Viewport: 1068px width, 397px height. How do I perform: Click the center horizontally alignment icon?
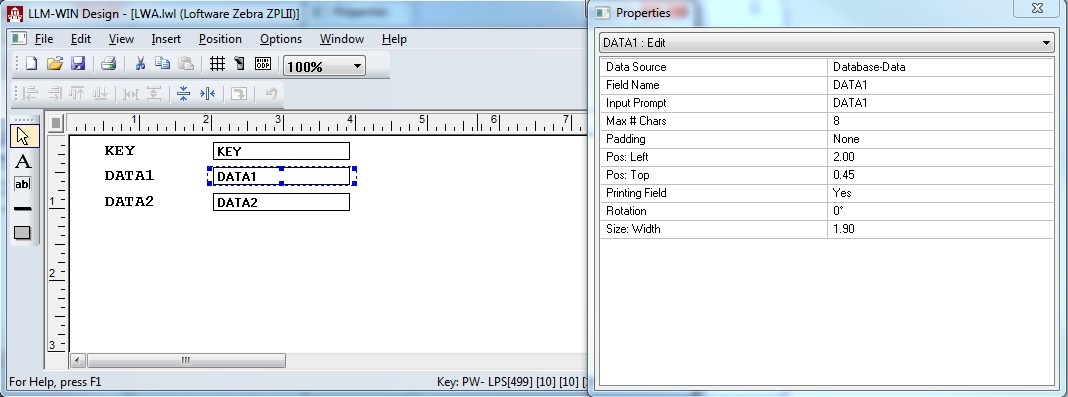[208, 93]
